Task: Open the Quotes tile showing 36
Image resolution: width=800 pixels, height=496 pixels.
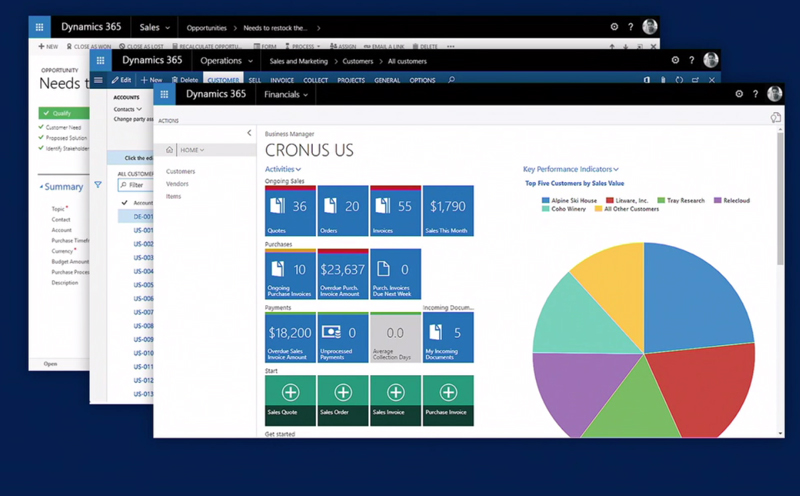Action: pos(290,211)
